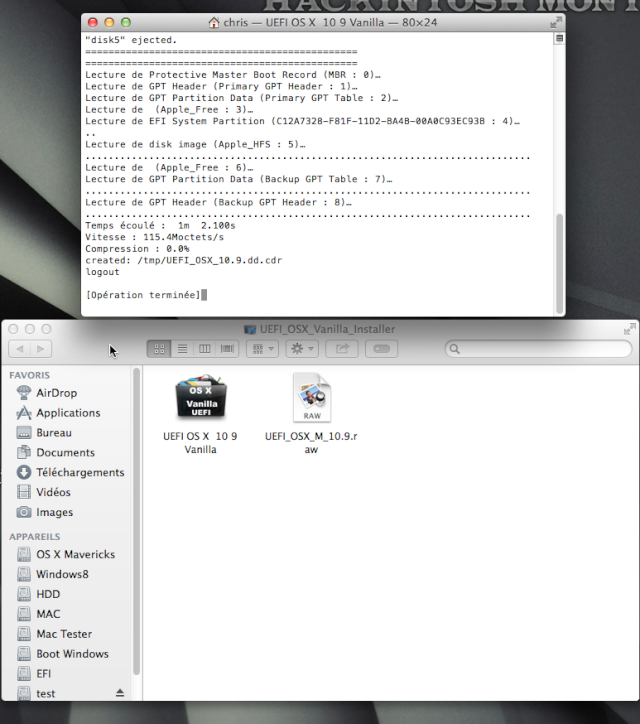The height and width of the screenshot is (724, 640).
Task: Click the 'logout' terminal line
Action: [103, 272]
